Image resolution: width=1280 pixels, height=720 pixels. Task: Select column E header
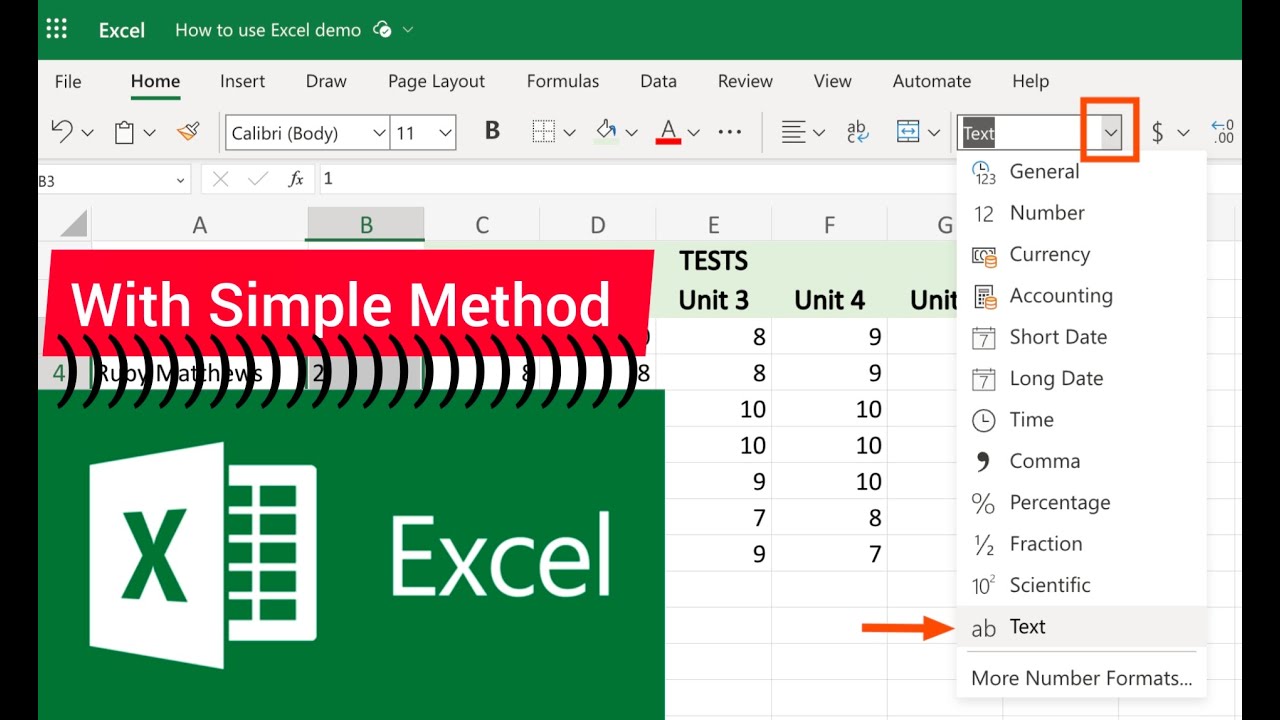pos(713,225)
